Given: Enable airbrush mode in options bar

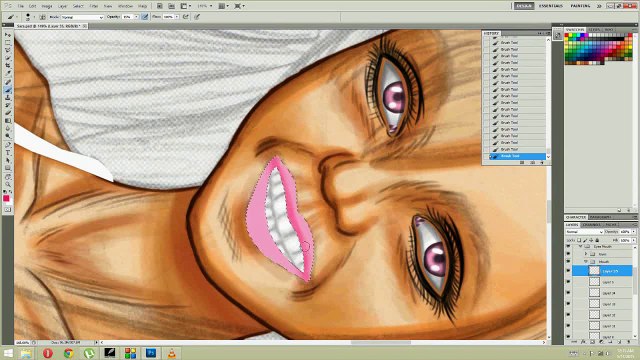Looking at the screenshot, I should coord(186,17).
